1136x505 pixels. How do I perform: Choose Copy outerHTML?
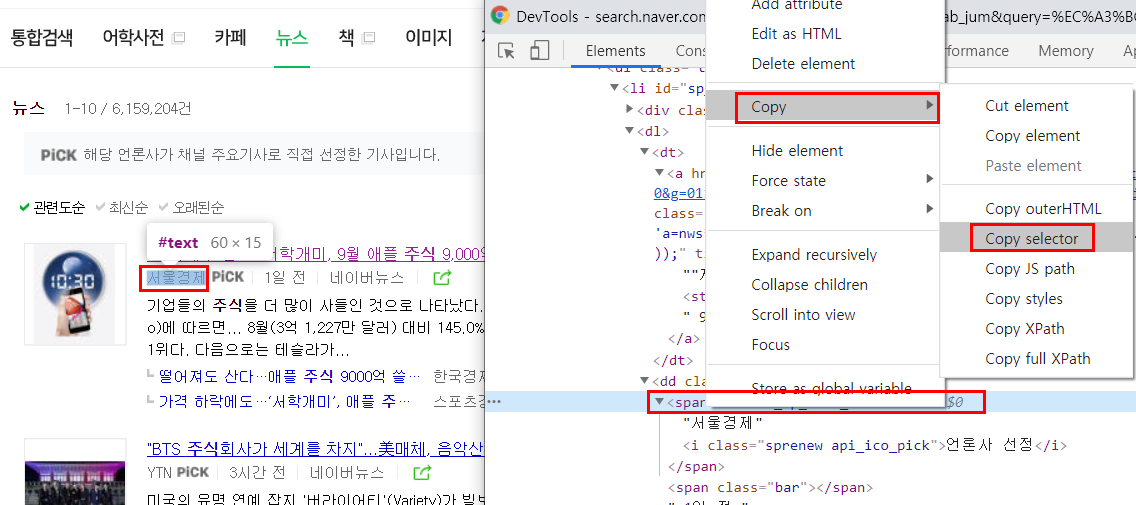pos(1036,209)
